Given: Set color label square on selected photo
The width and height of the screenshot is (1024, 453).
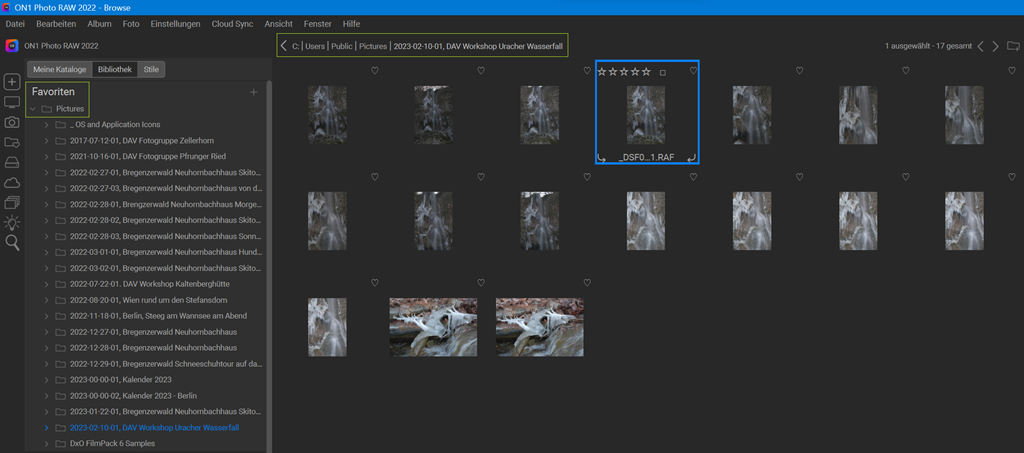Looking at the screenshot, I should [663, 72].
